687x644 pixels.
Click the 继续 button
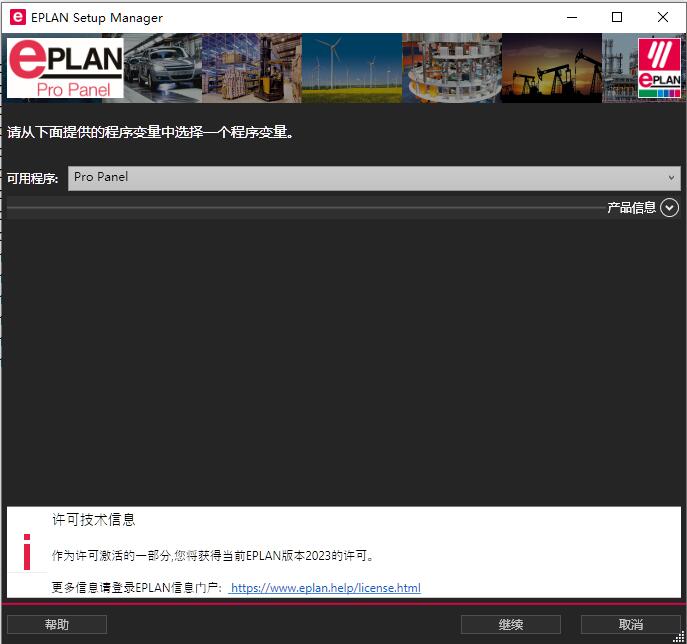click(x=510, y=624)
